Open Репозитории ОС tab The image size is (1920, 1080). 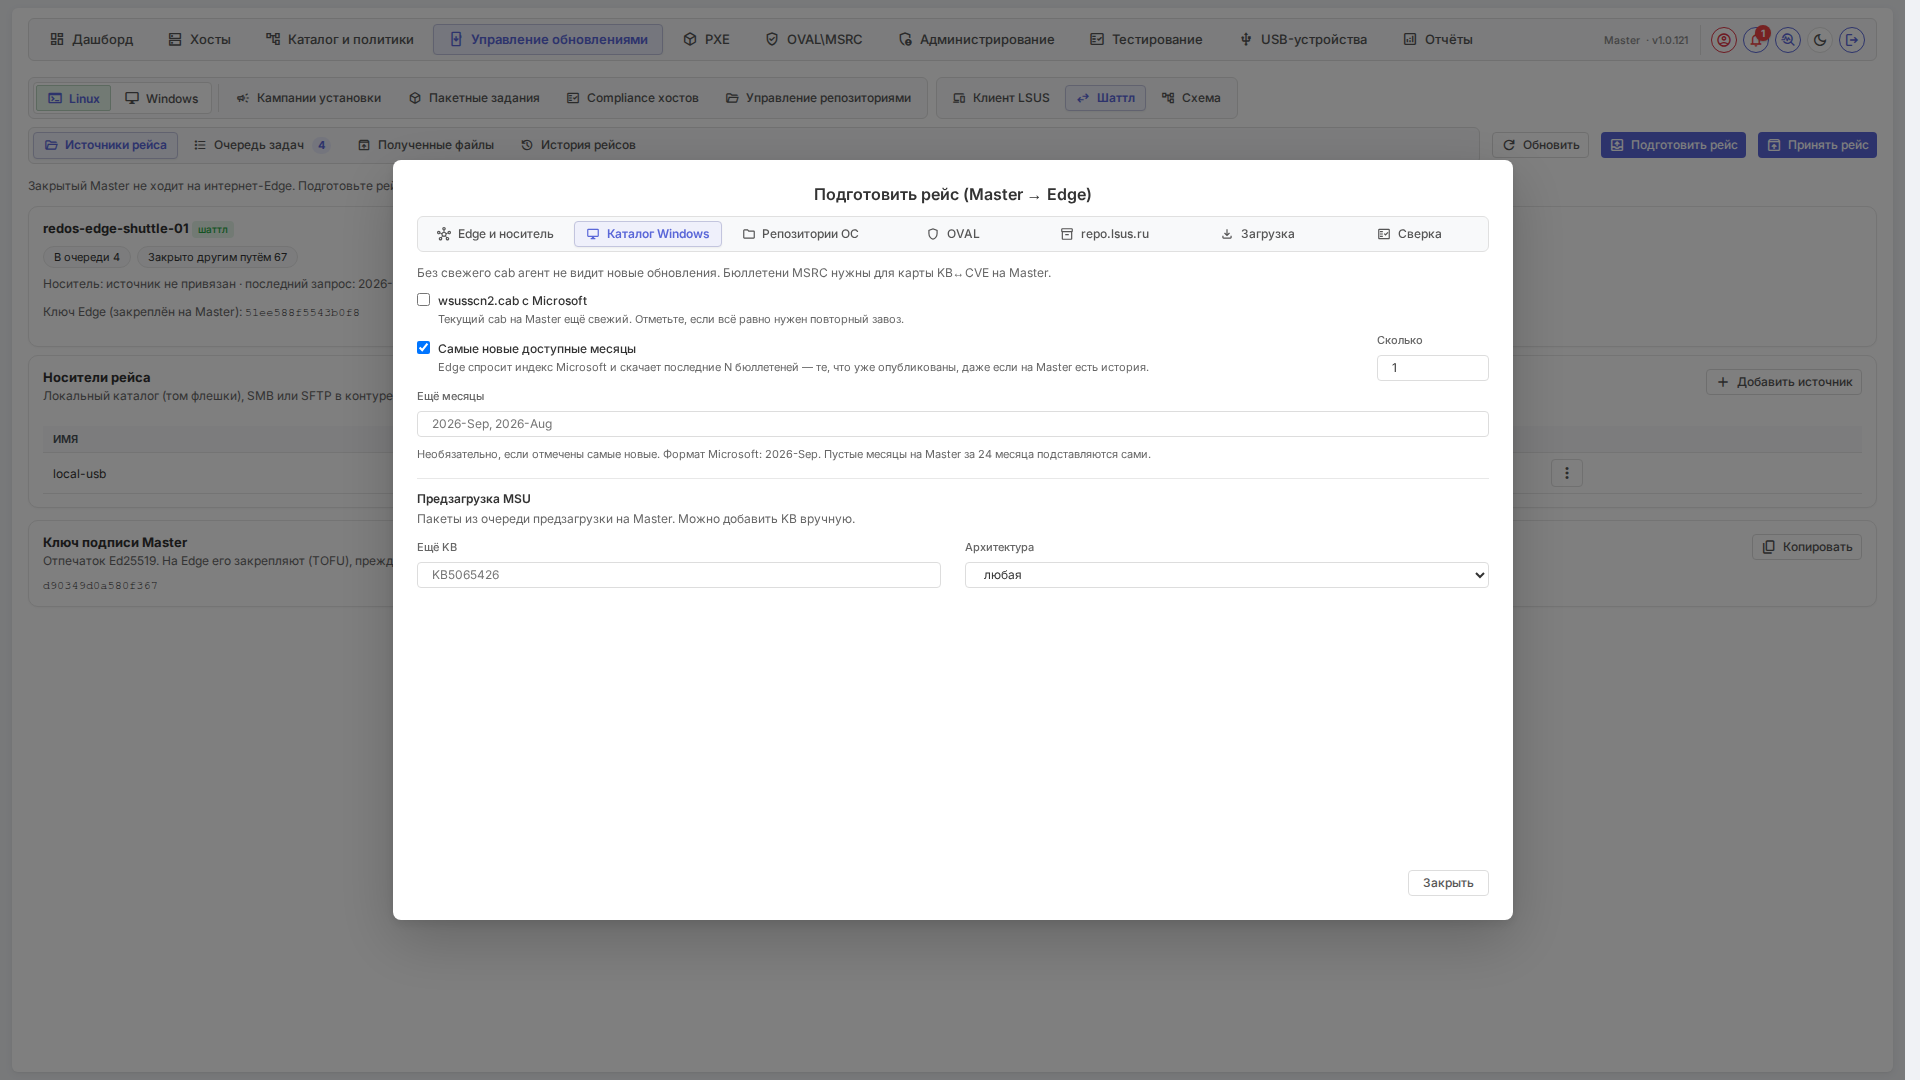click(x=800, y=234)
